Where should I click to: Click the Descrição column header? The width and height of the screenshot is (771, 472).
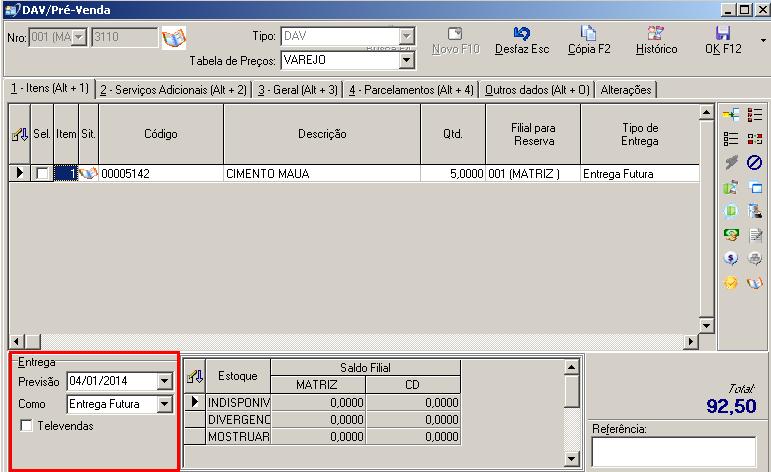[x=321, y=134]
